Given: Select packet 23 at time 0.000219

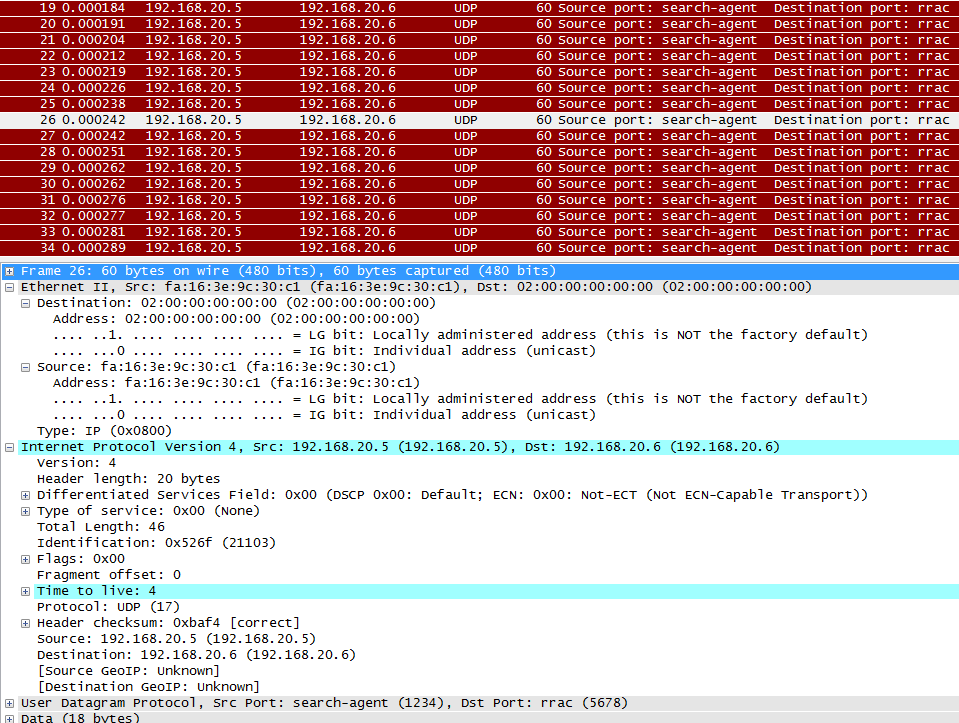Looking at the screenshot, I should (x=480, y=72).
